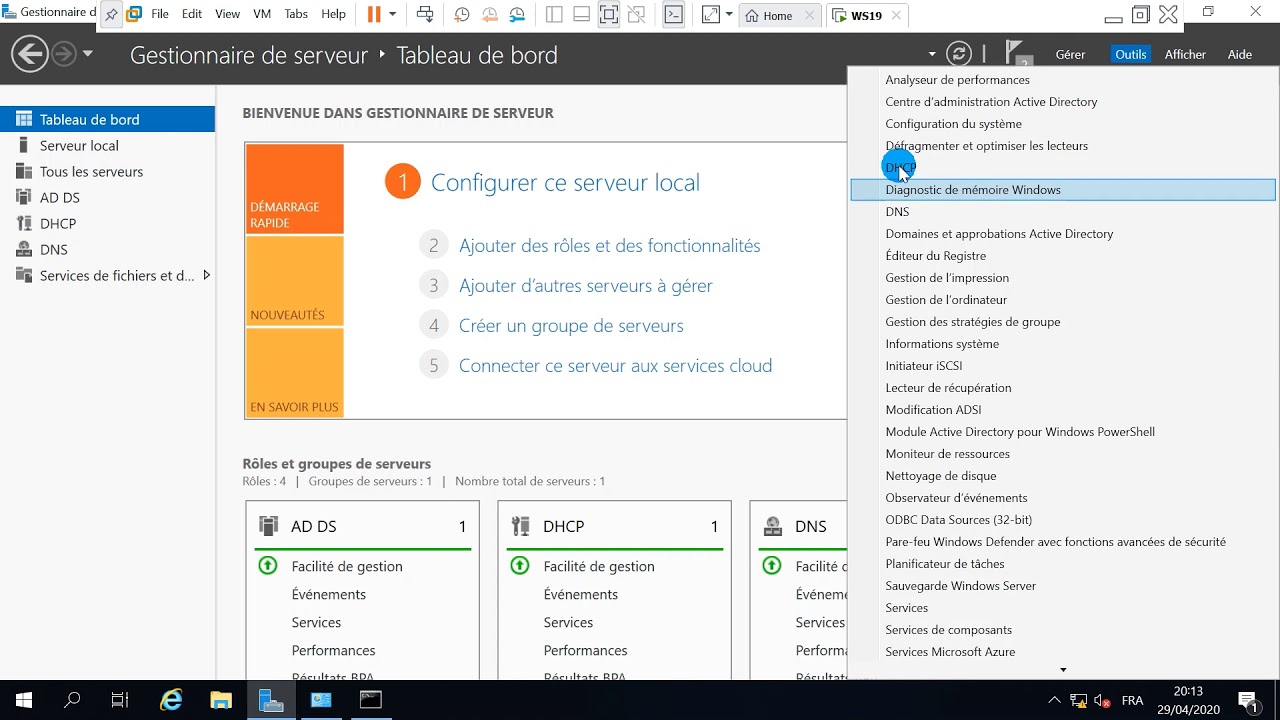Screen dimensions: 1280x720
Task: Open the snapshot manager icon
Action: tap(517, 15)
